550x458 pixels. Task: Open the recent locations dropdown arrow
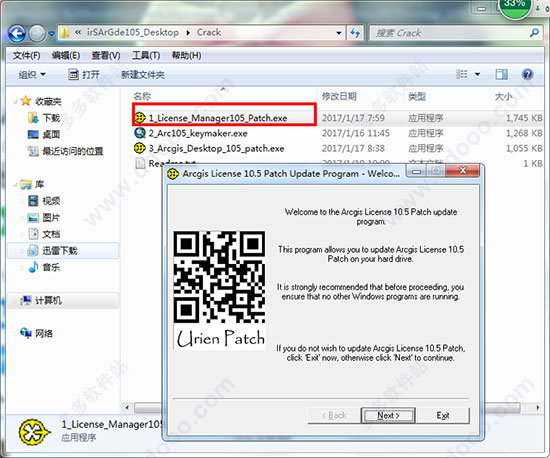point(52,34)
